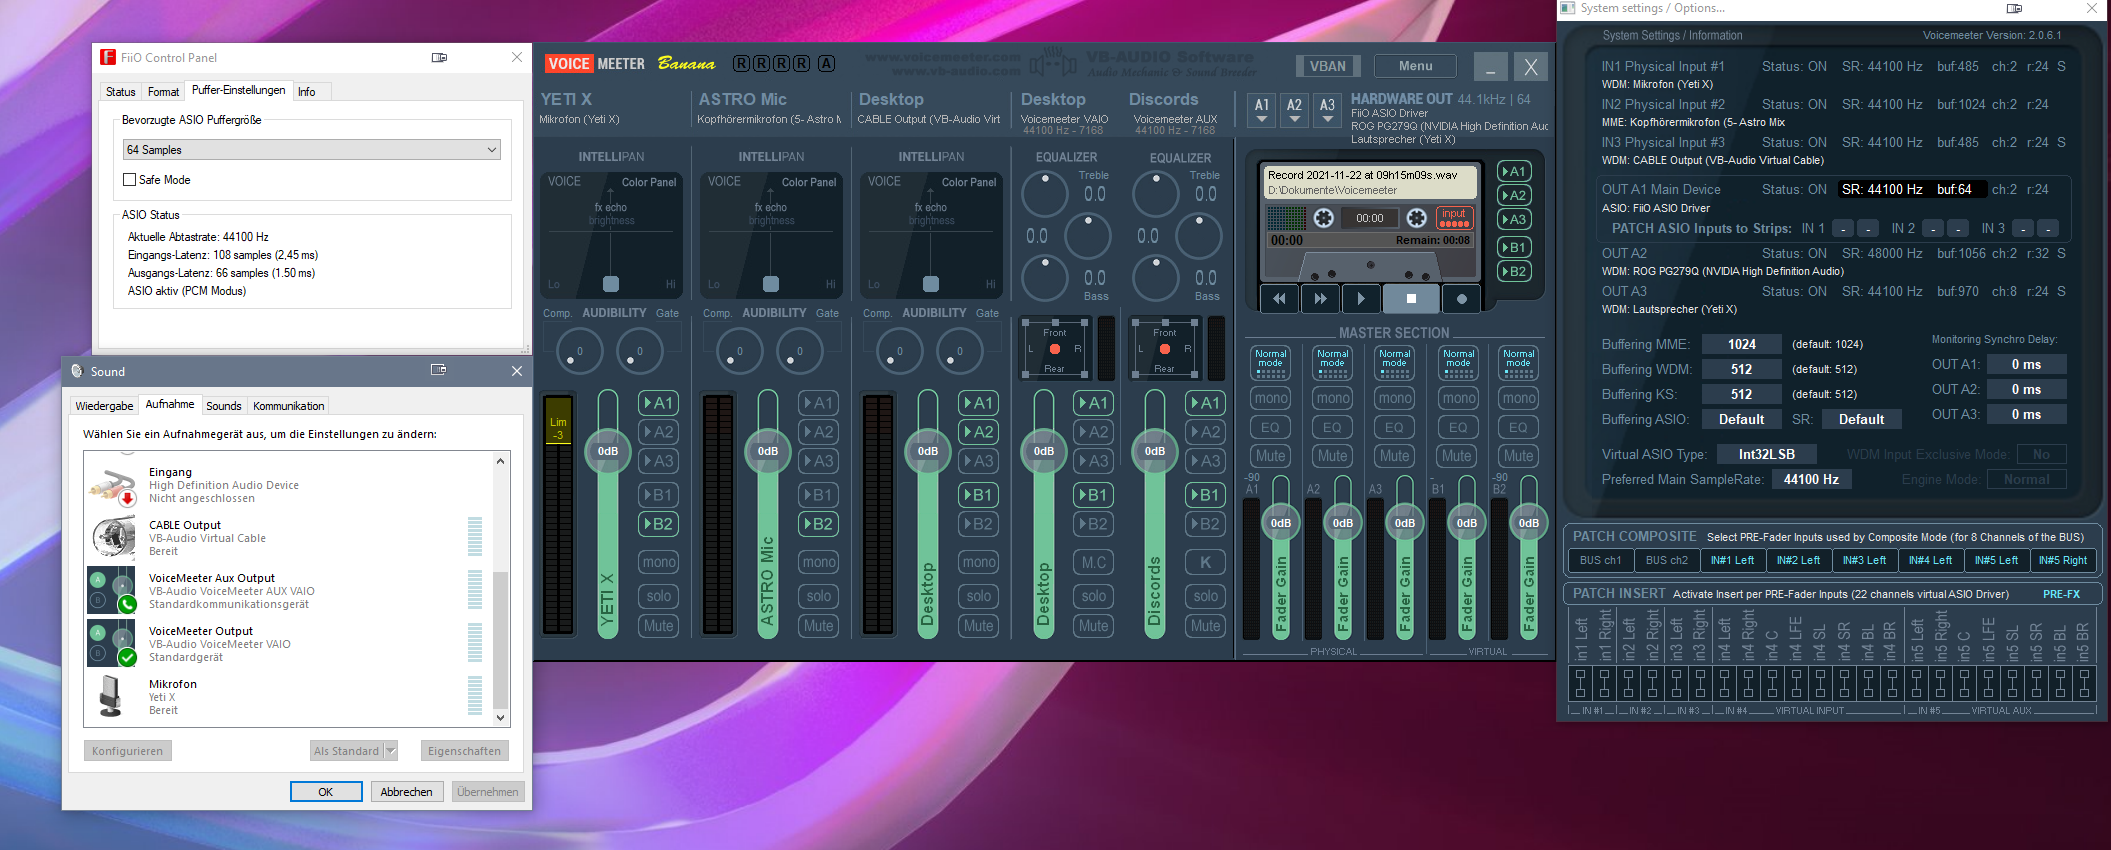Rewind the Voicemeeter cassette recorder

pyautogui.click(x=1279, y=298)
